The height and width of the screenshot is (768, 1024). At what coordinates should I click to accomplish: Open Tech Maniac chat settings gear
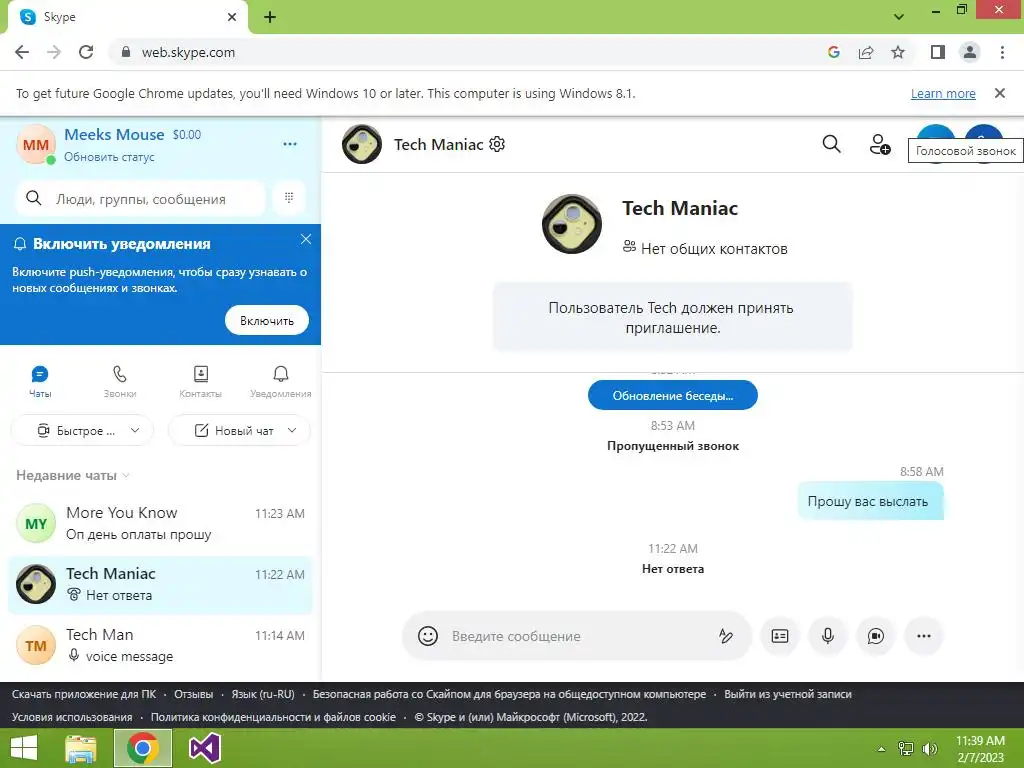[497, 144]
